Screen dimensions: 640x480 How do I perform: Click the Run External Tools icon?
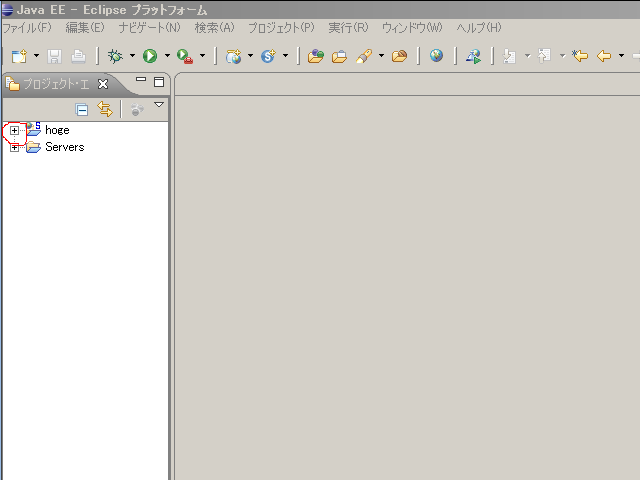tap(185, 56)
